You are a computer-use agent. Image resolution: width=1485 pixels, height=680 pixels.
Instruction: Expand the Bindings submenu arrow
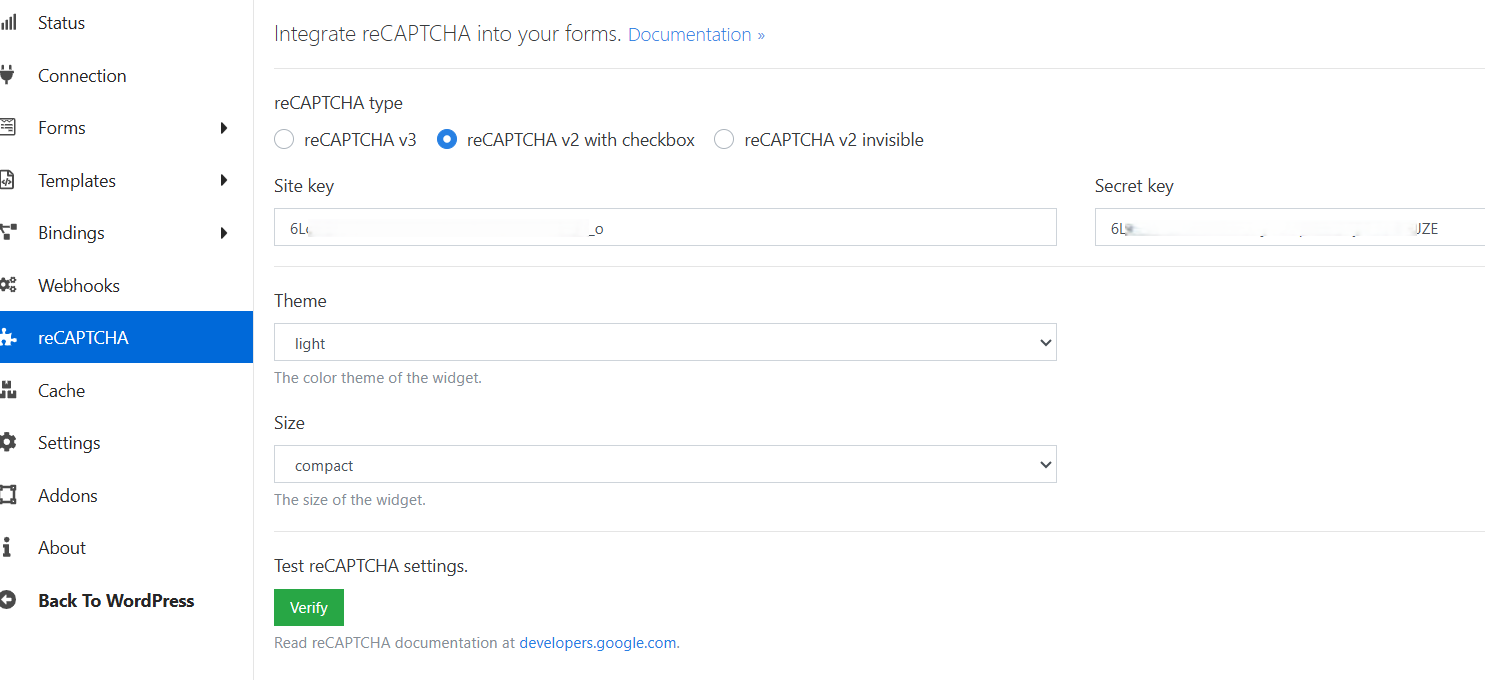click(x=224, y=233)
